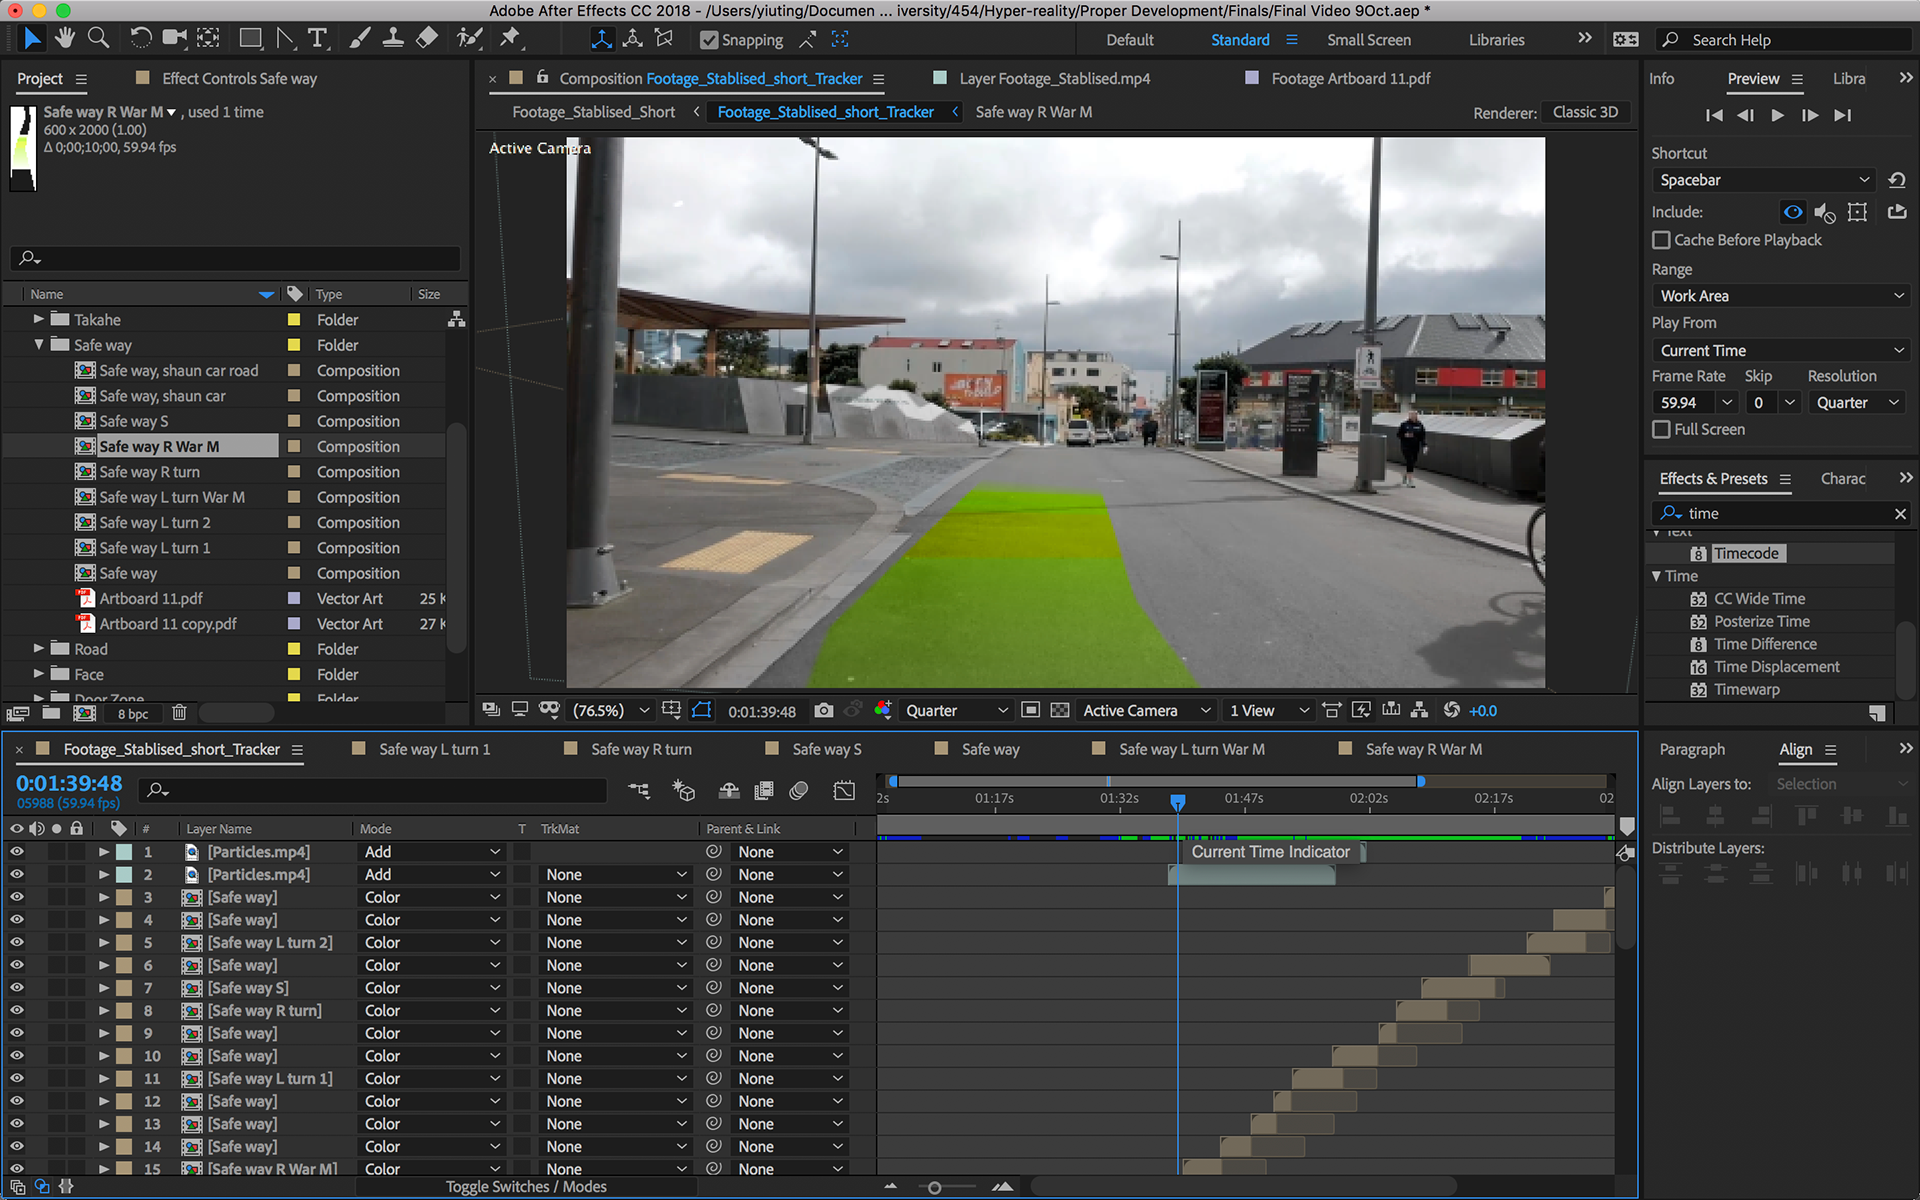Click the timeline zoom slider handle
The image size is (1920, 1200).
point(934,1187)
